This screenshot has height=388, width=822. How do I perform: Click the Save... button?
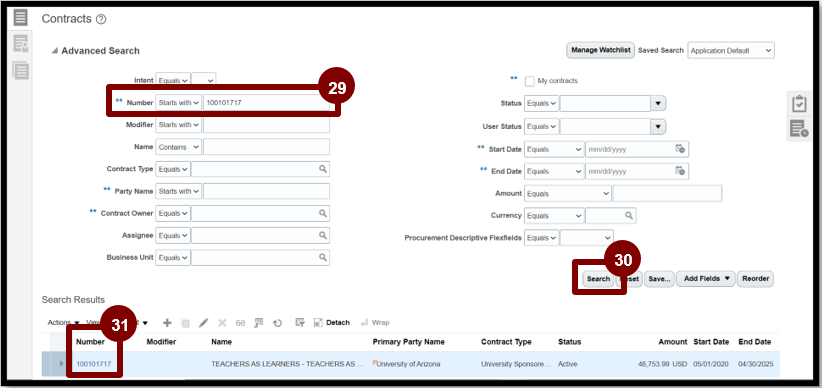(659, 279)
